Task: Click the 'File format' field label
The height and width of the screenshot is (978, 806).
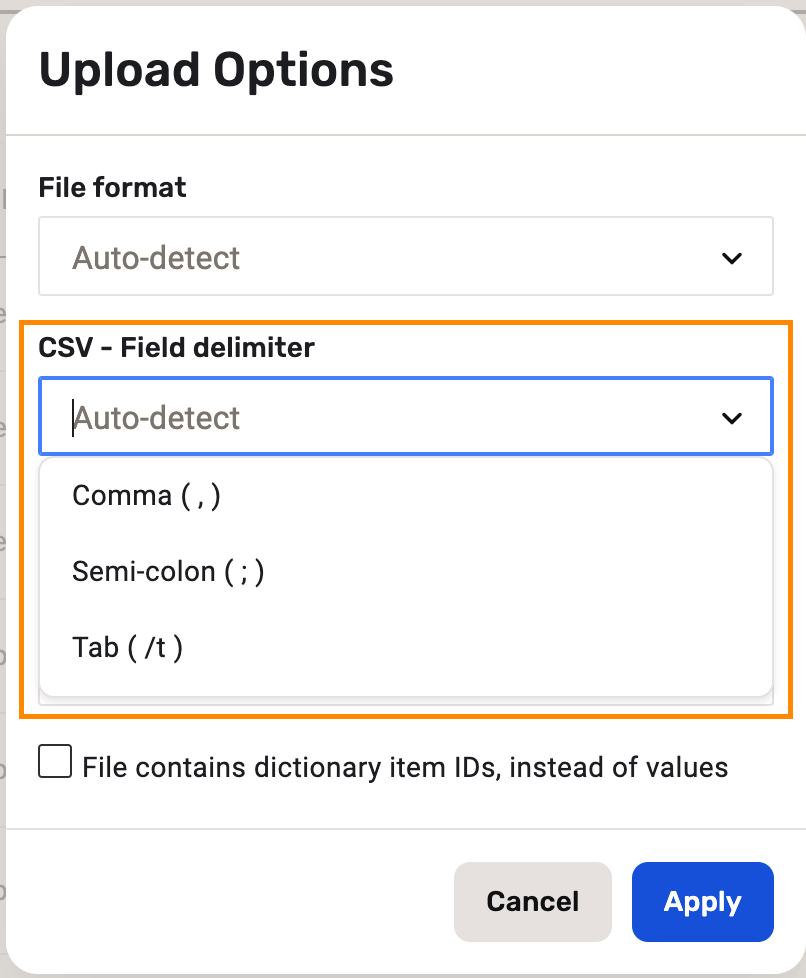Action: tap(112, 187)
